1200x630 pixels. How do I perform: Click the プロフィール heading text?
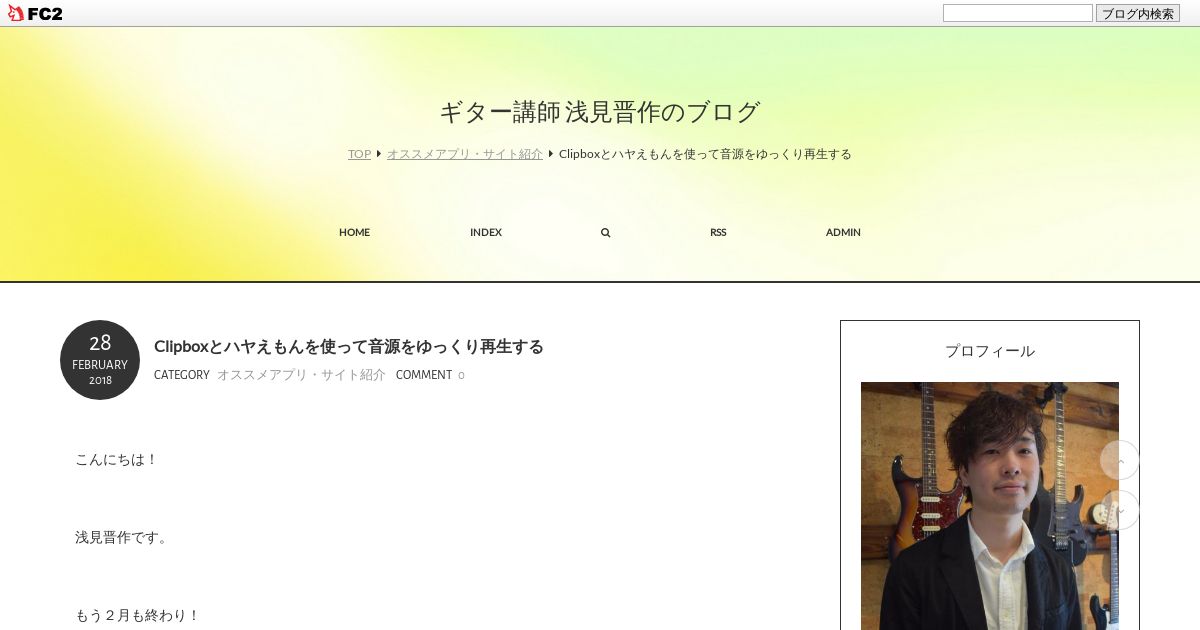click(x=990, y=351)
